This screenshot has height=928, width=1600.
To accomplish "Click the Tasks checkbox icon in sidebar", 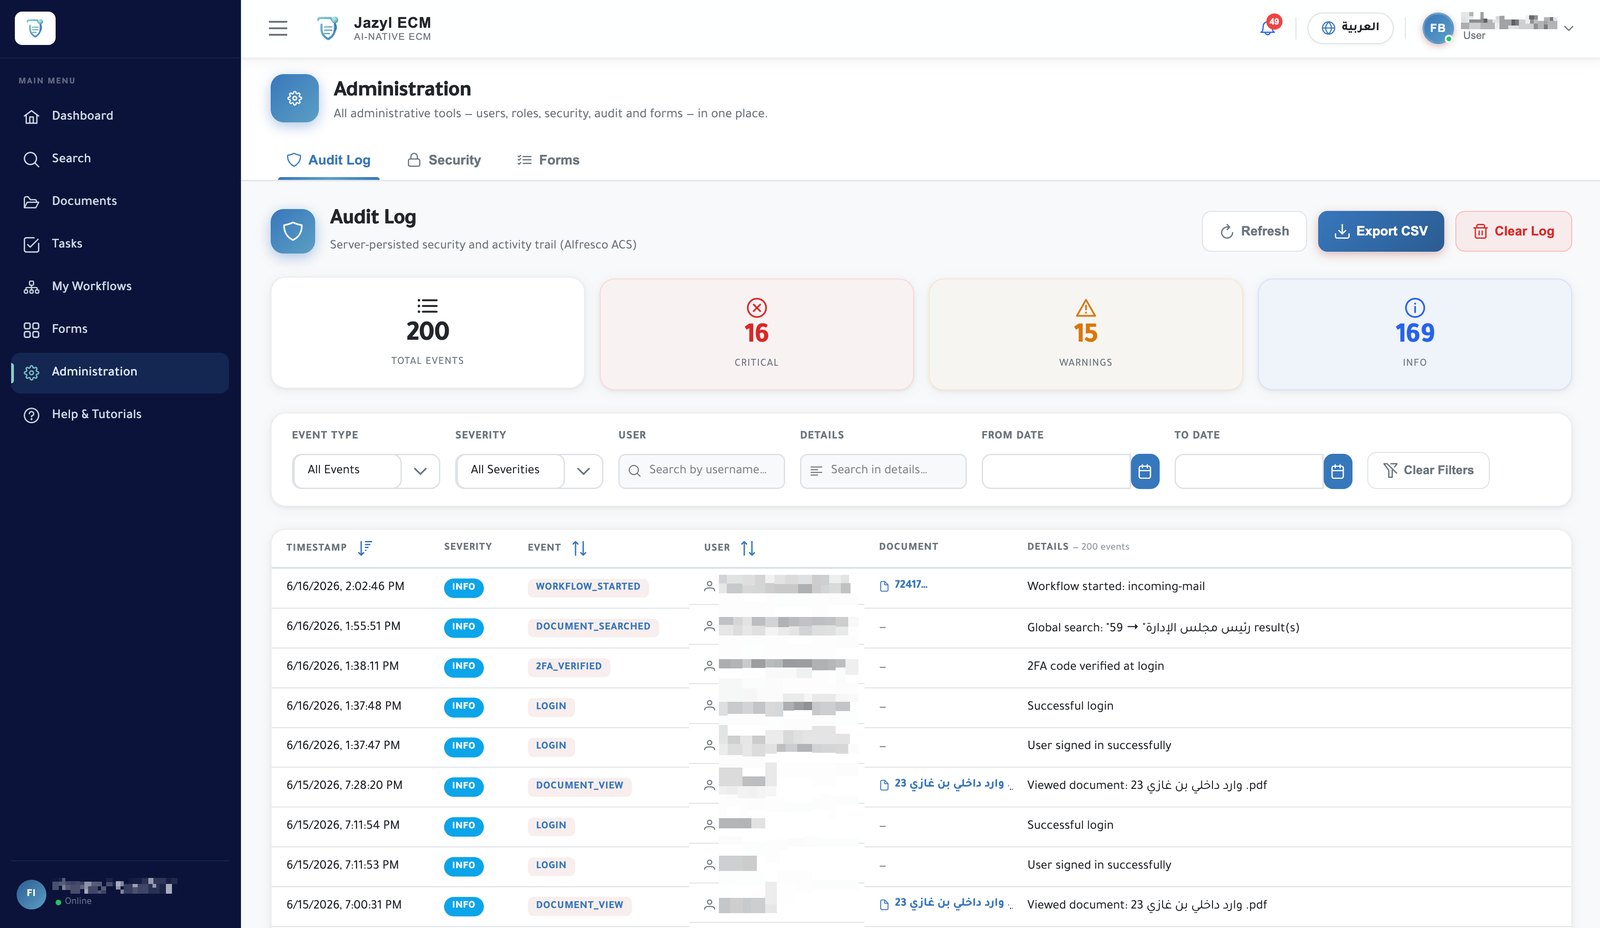I will coord(32,244).
